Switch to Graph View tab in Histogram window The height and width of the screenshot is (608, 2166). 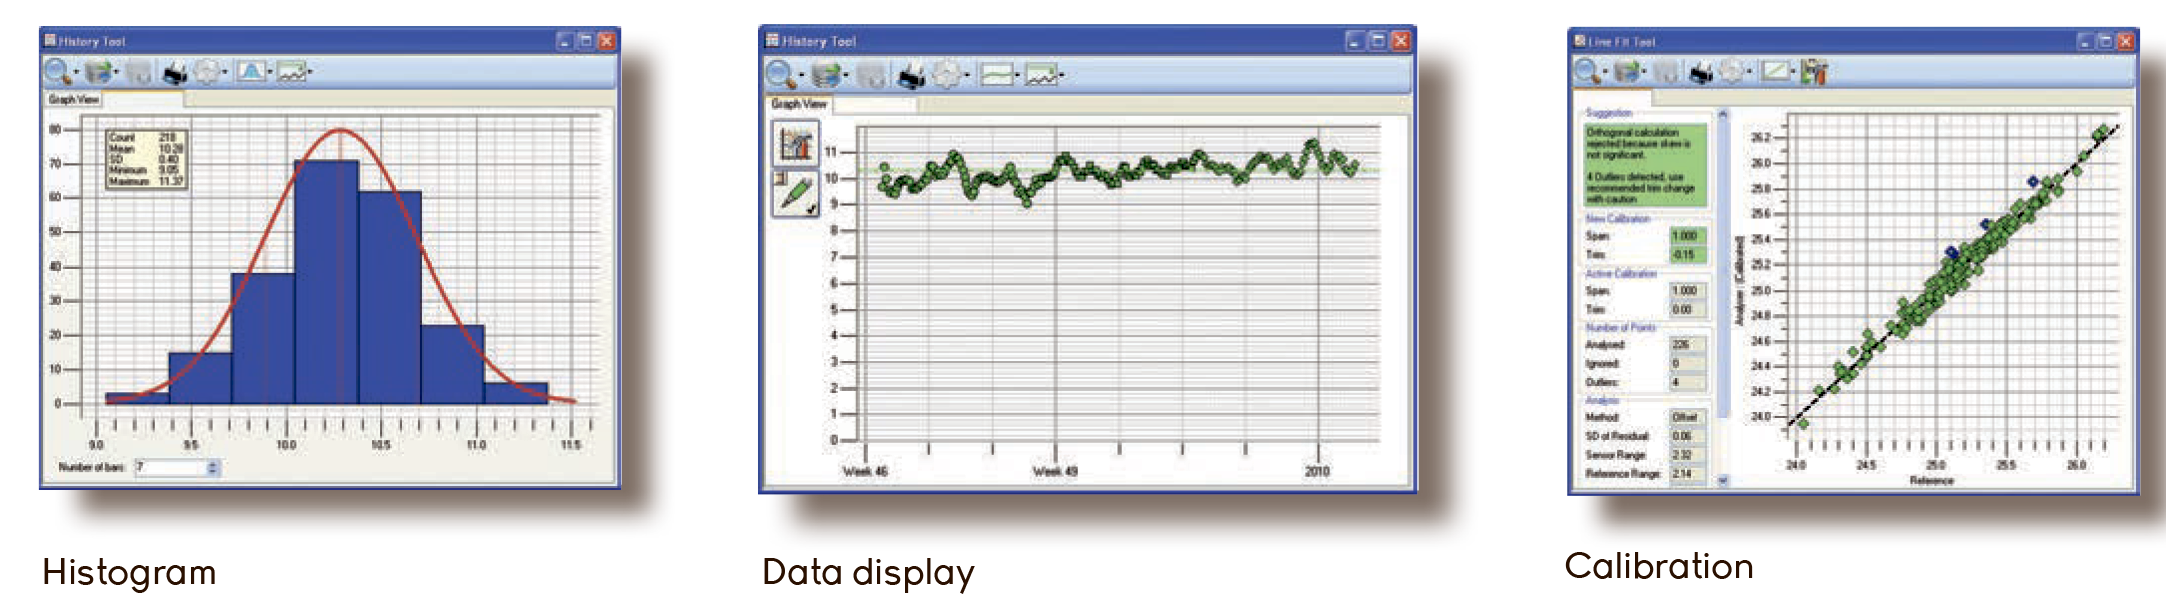point(74,100)
